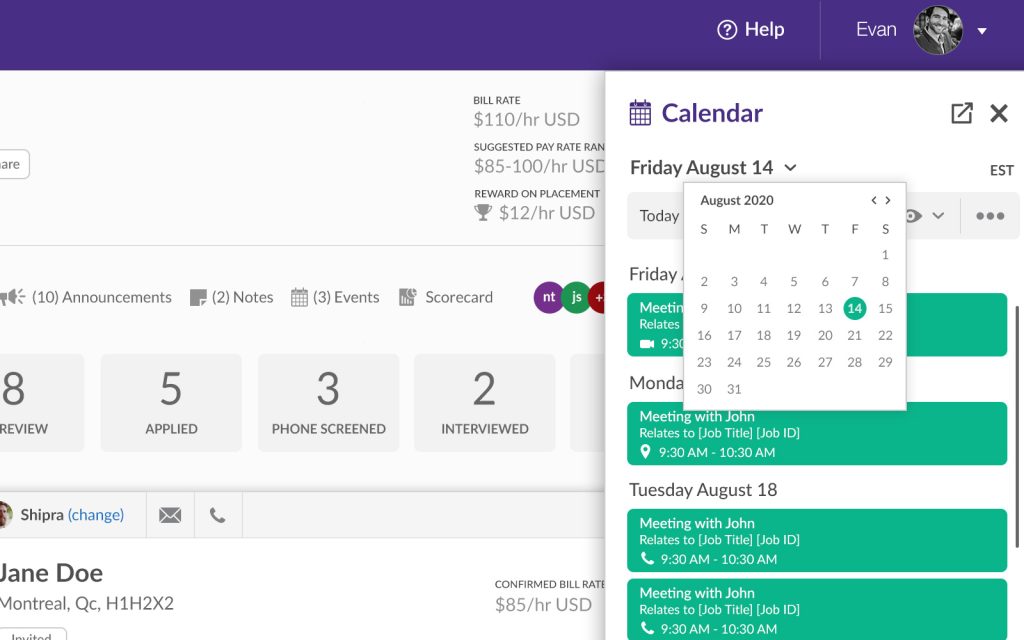Open calendar in a new window icon
1024x640 pixels.
click(x=961, y=113)
